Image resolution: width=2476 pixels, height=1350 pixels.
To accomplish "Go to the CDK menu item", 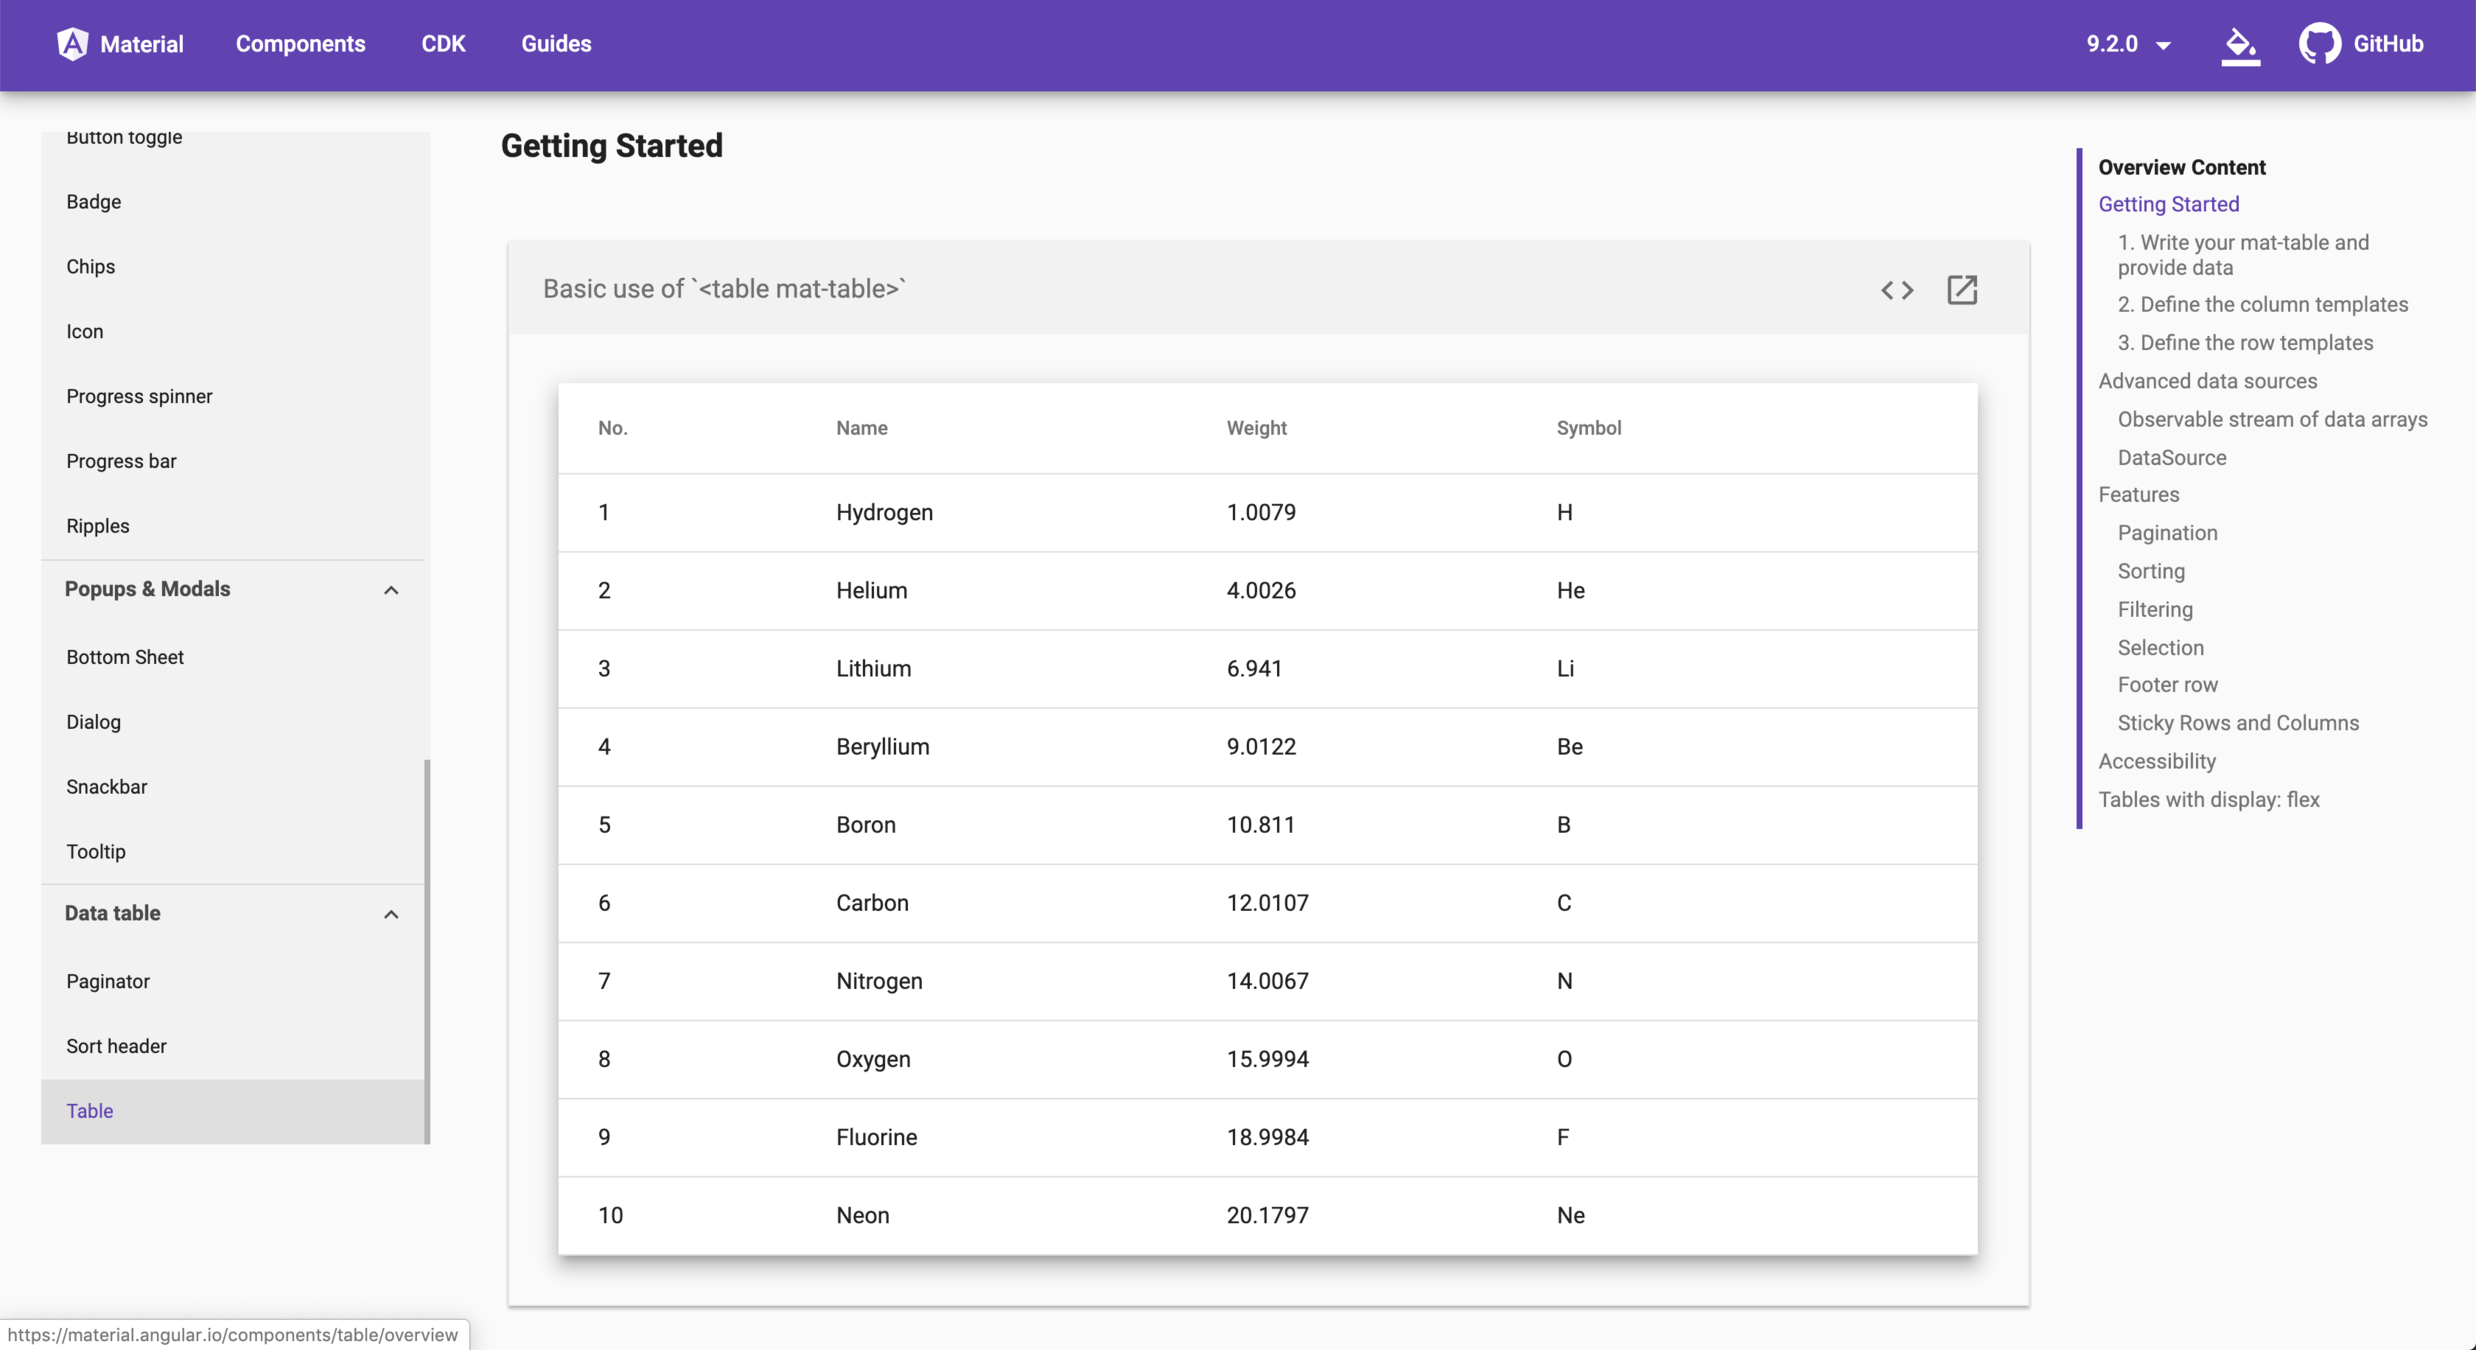I will [x=443, y=44].
